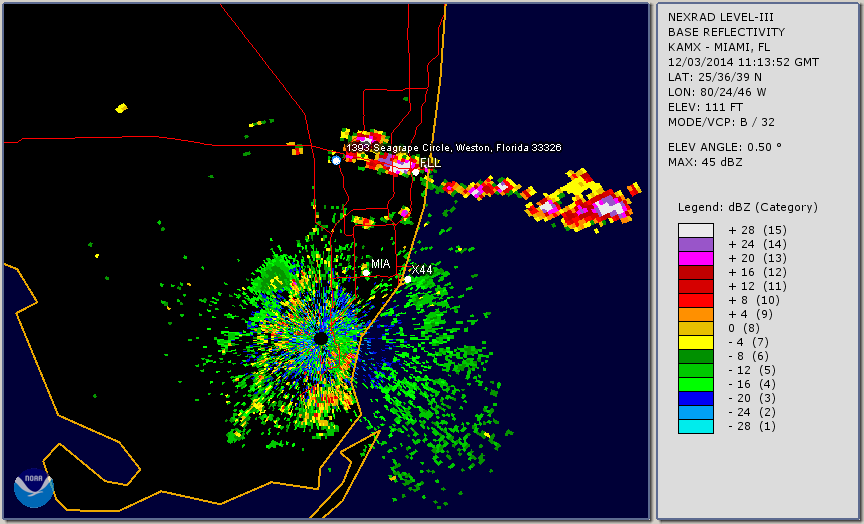Select the +4 (9) orange legend swatch
864x524 pixels.
click(696, 315)
